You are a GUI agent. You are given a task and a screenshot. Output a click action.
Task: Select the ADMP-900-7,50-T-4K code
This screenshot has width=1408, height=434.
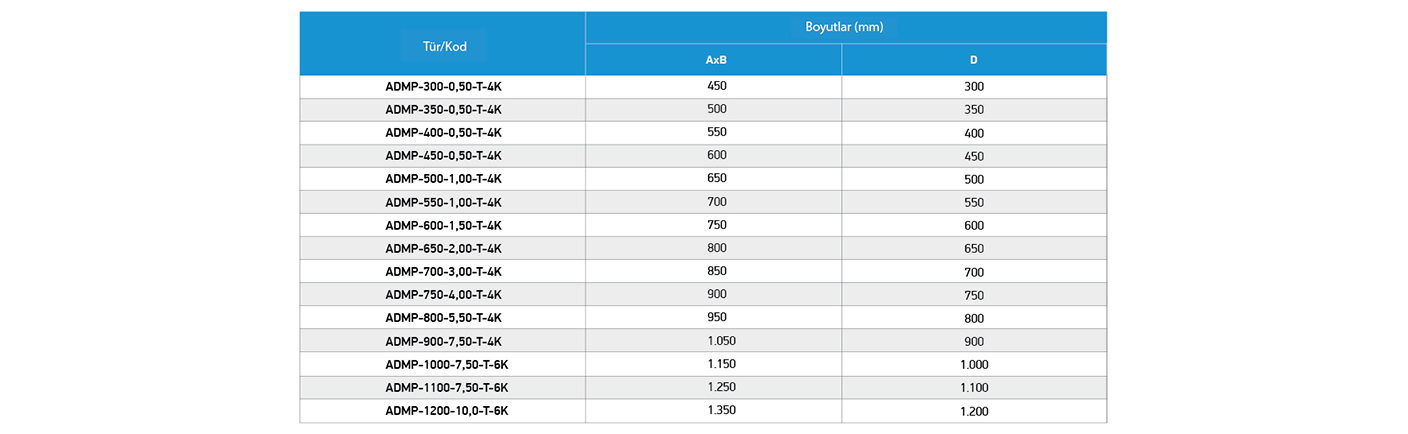(443, 341)
